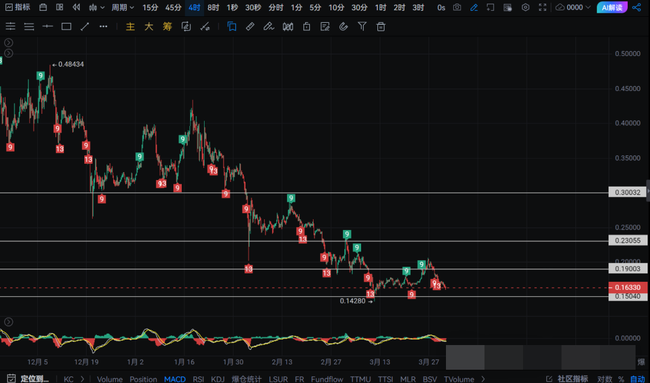
Task: Select the 分时 timeframe
Action: (x=275, y=7)
